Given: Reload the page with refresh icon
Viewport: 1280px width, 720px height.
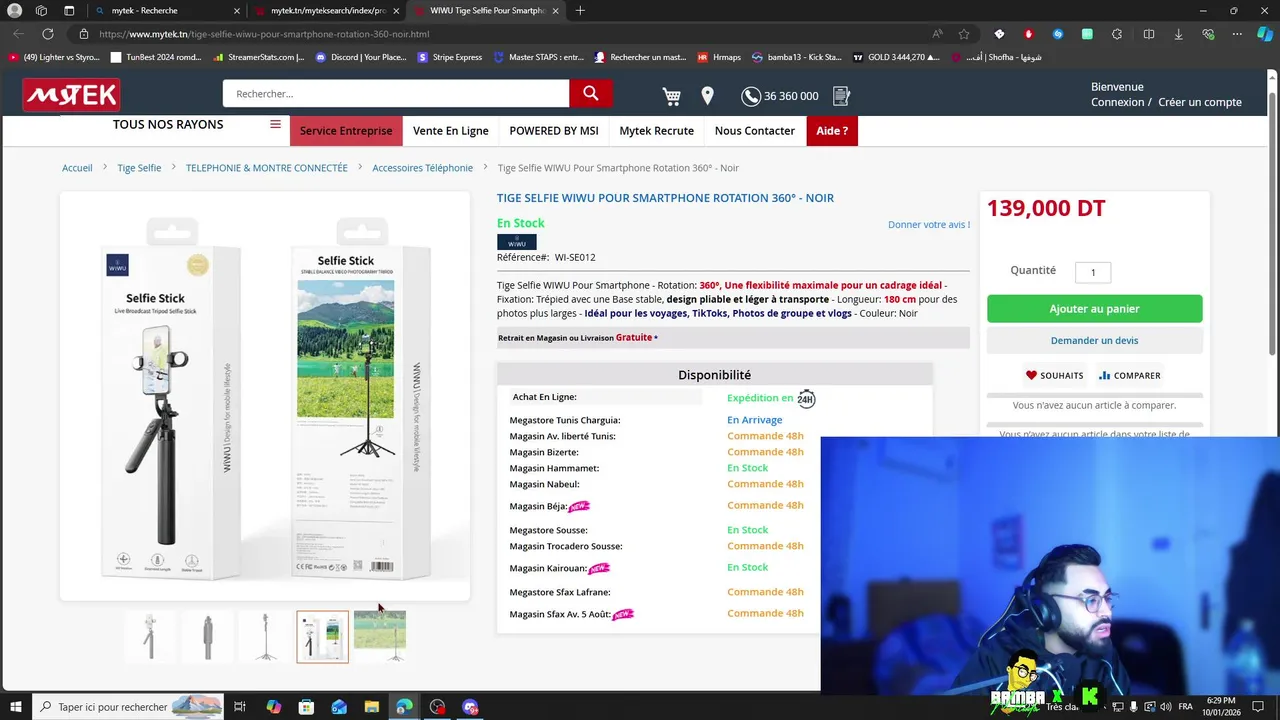Looking at the screenshot, I should [x=48, y=34].
